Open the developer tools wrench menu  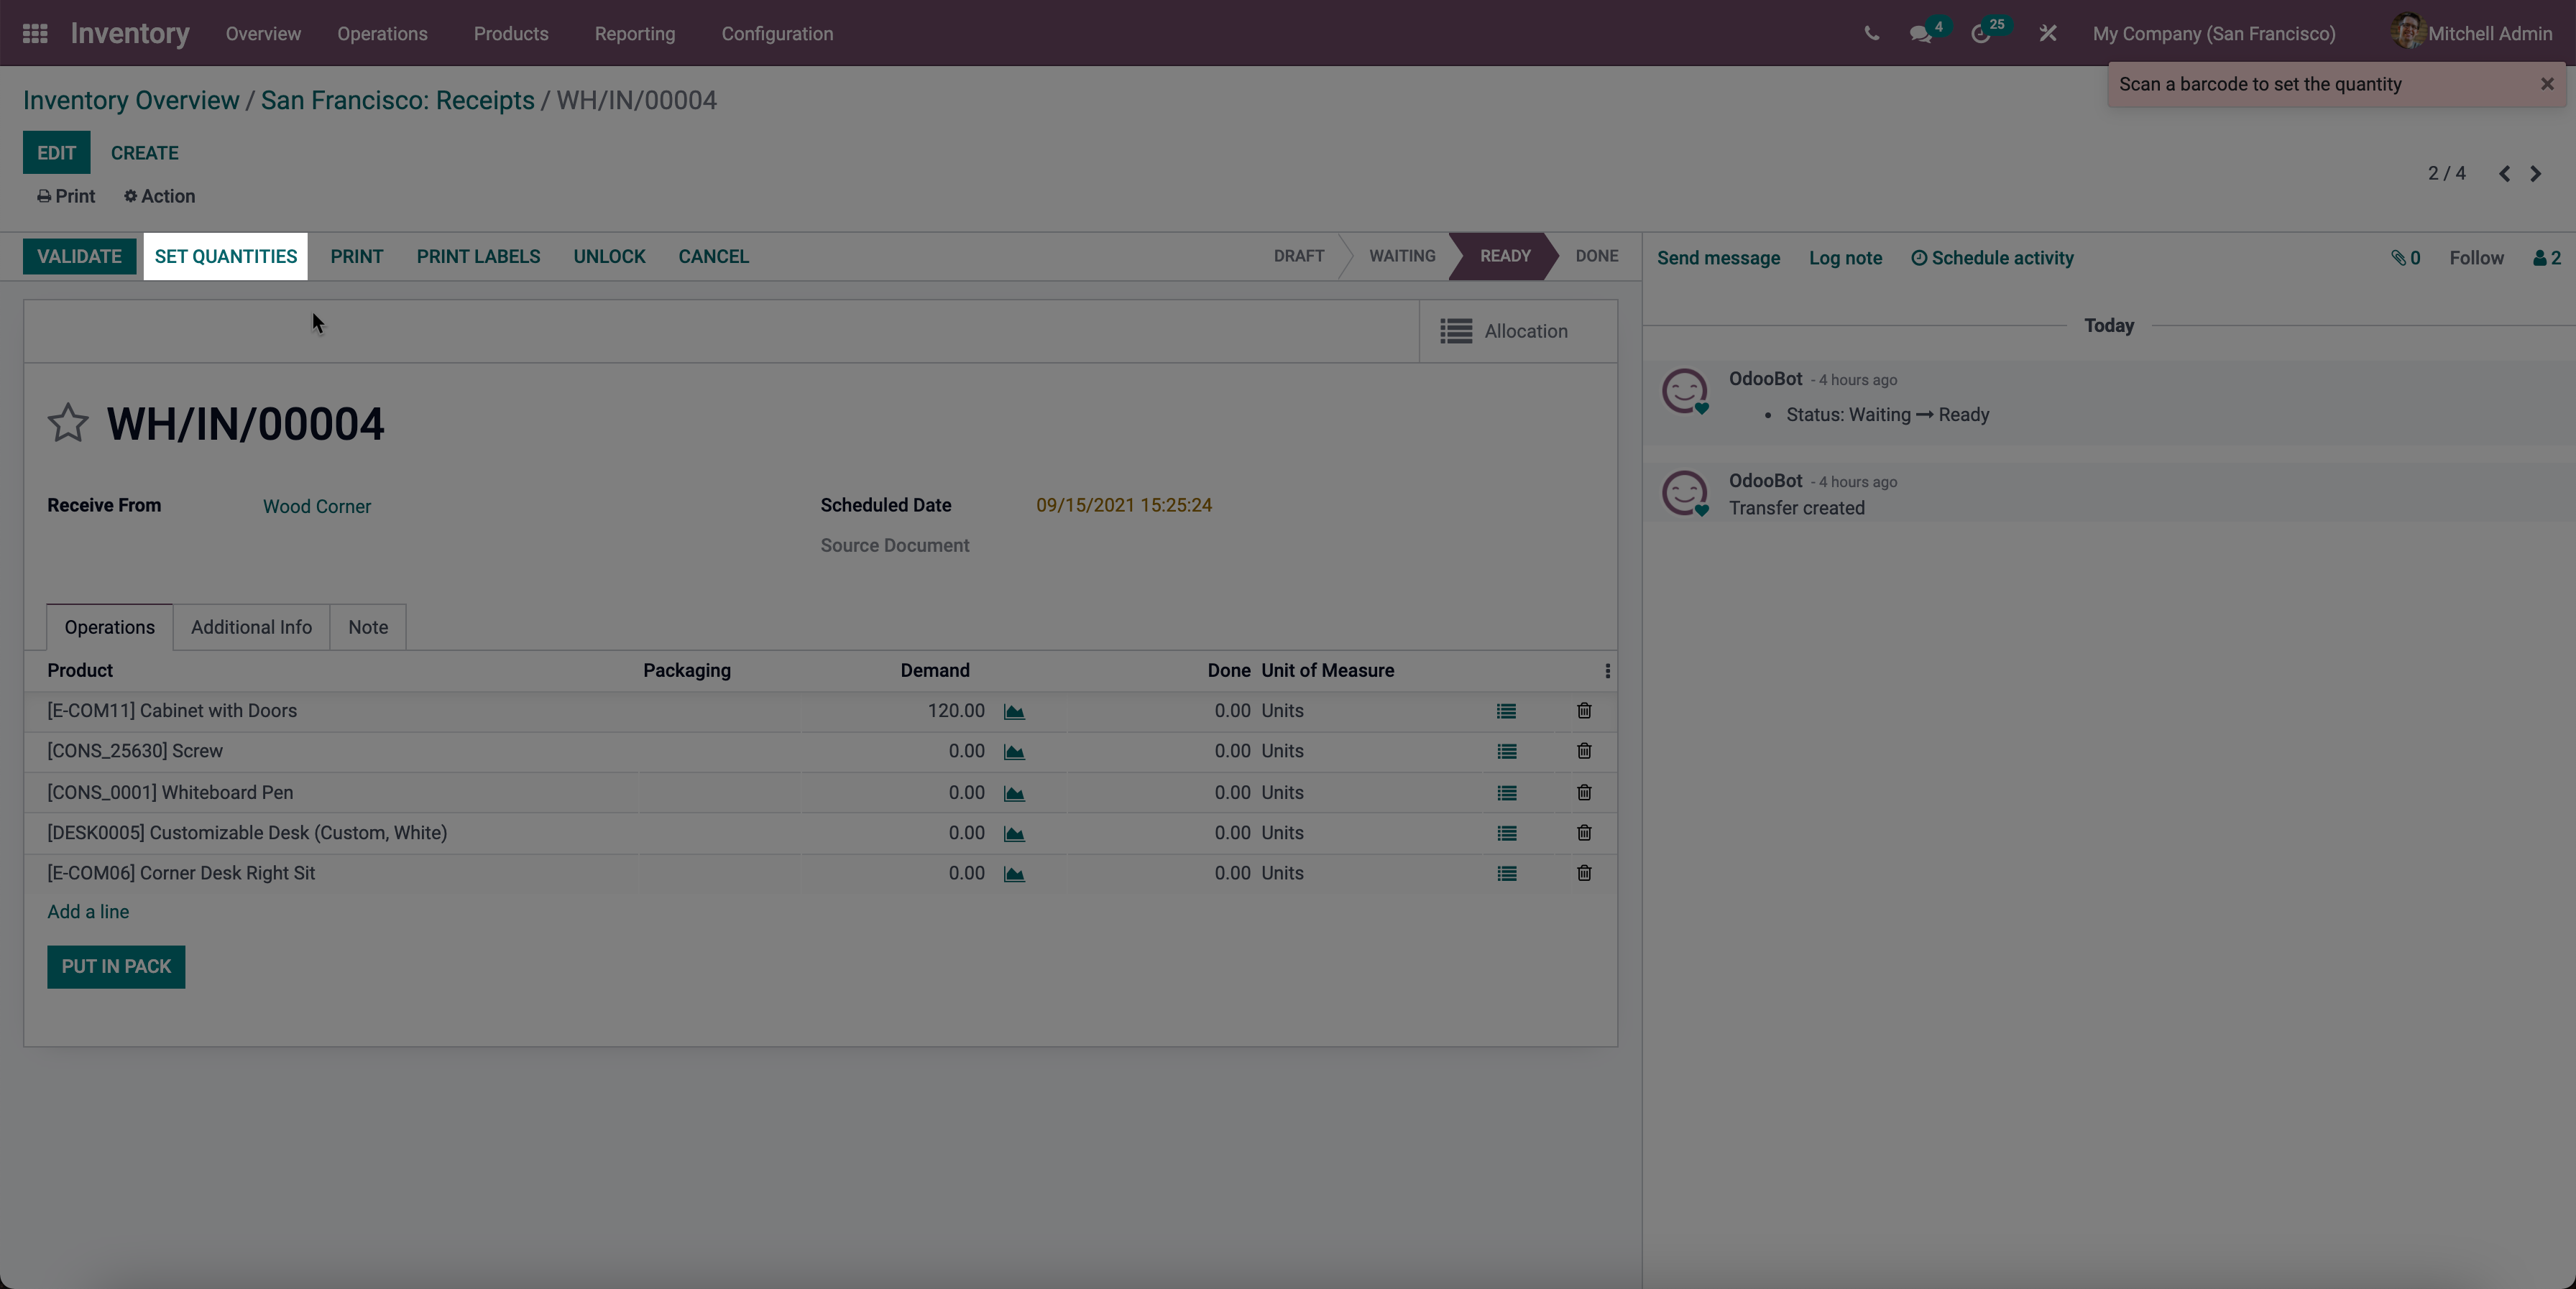click(x=2047, y=33)
